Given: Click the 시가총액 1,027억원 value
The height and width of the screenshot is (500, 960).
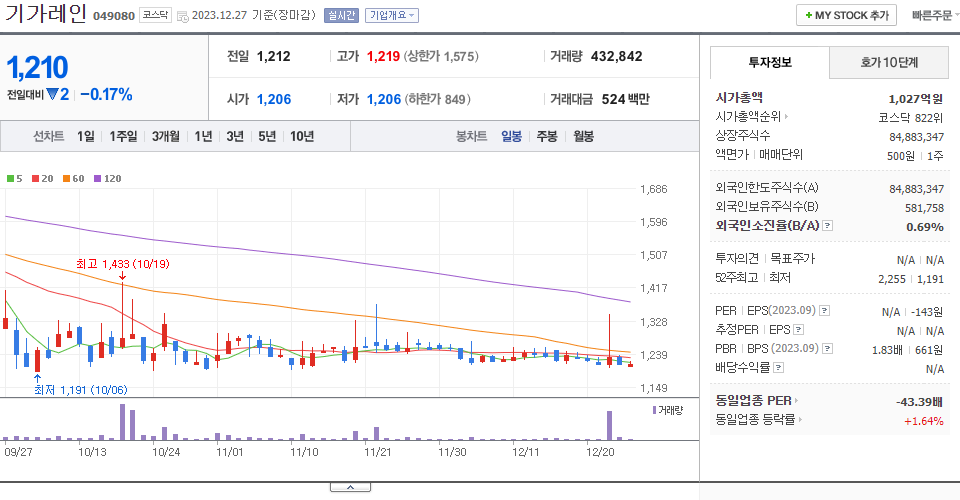Looking at the screenshot, I should pos(916,99).
